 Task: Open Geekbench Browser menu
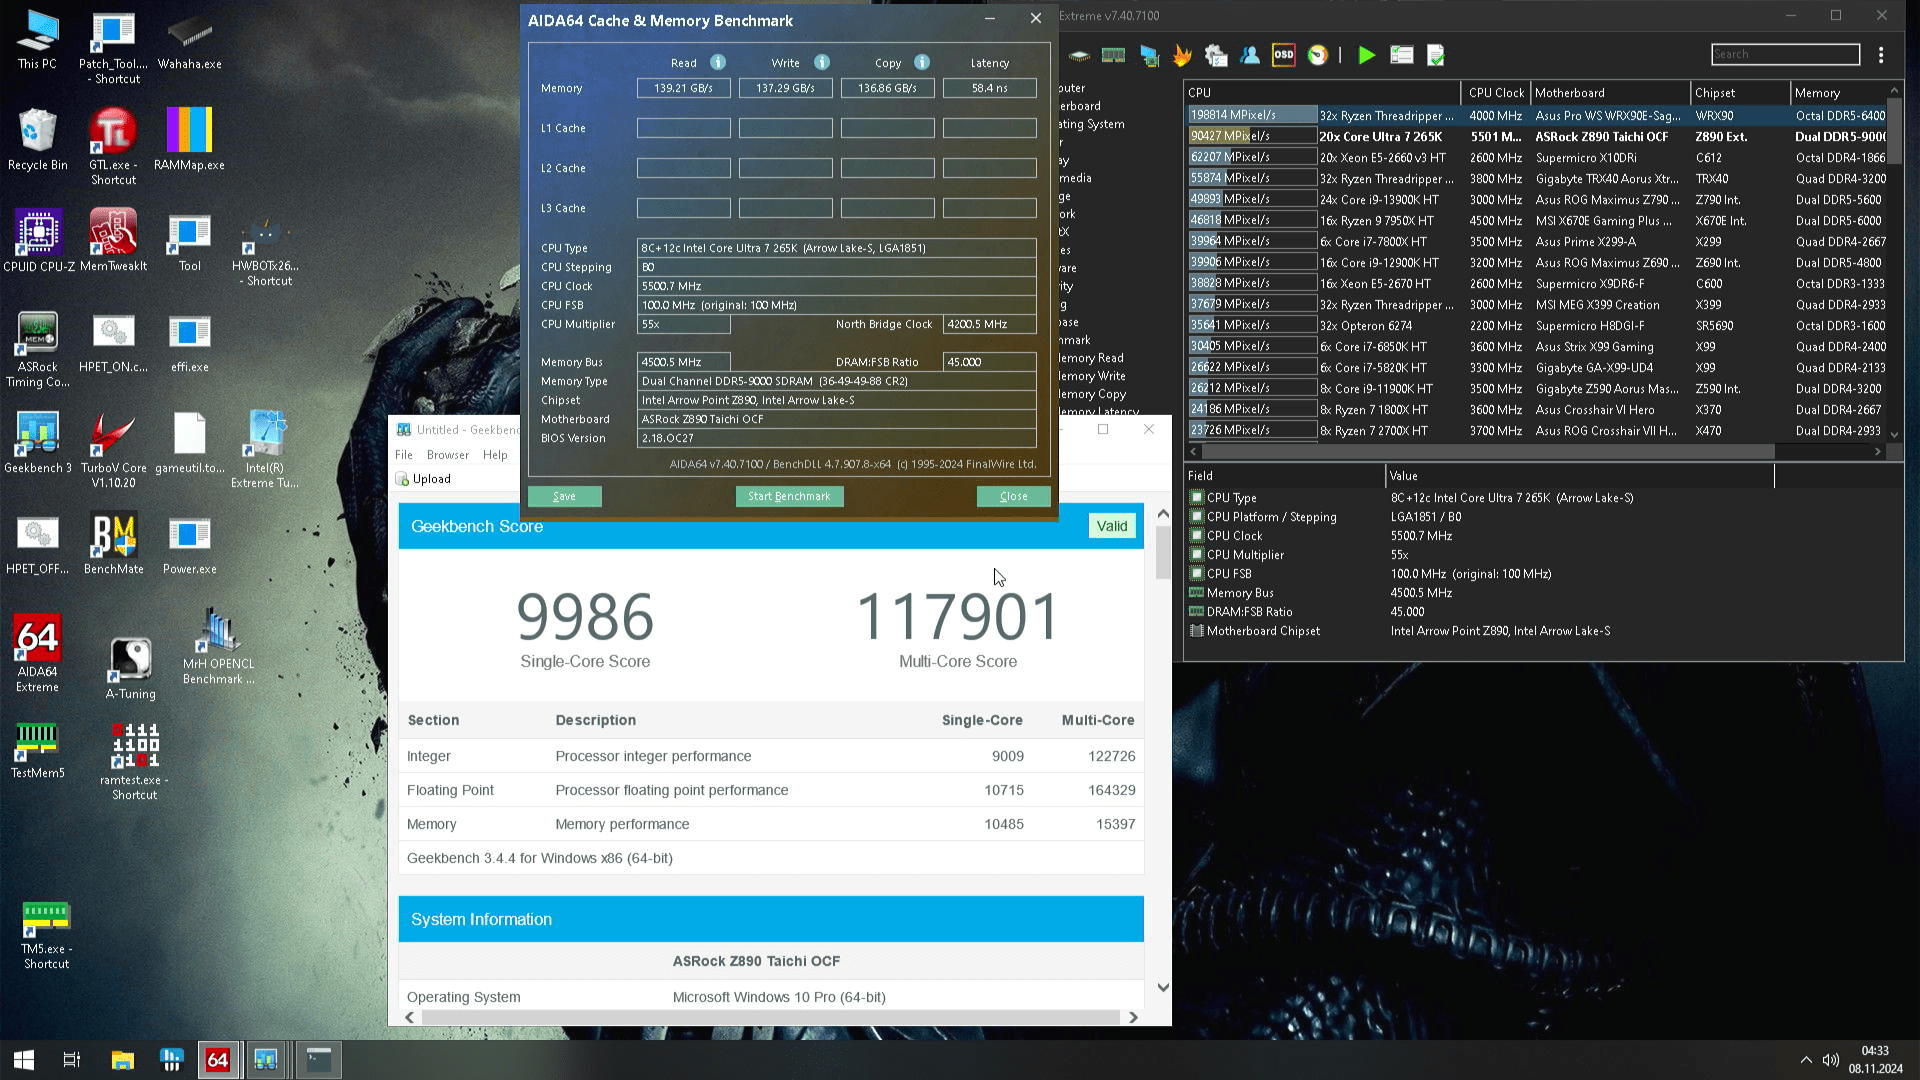pyautogui.click(x=447, y=454)
